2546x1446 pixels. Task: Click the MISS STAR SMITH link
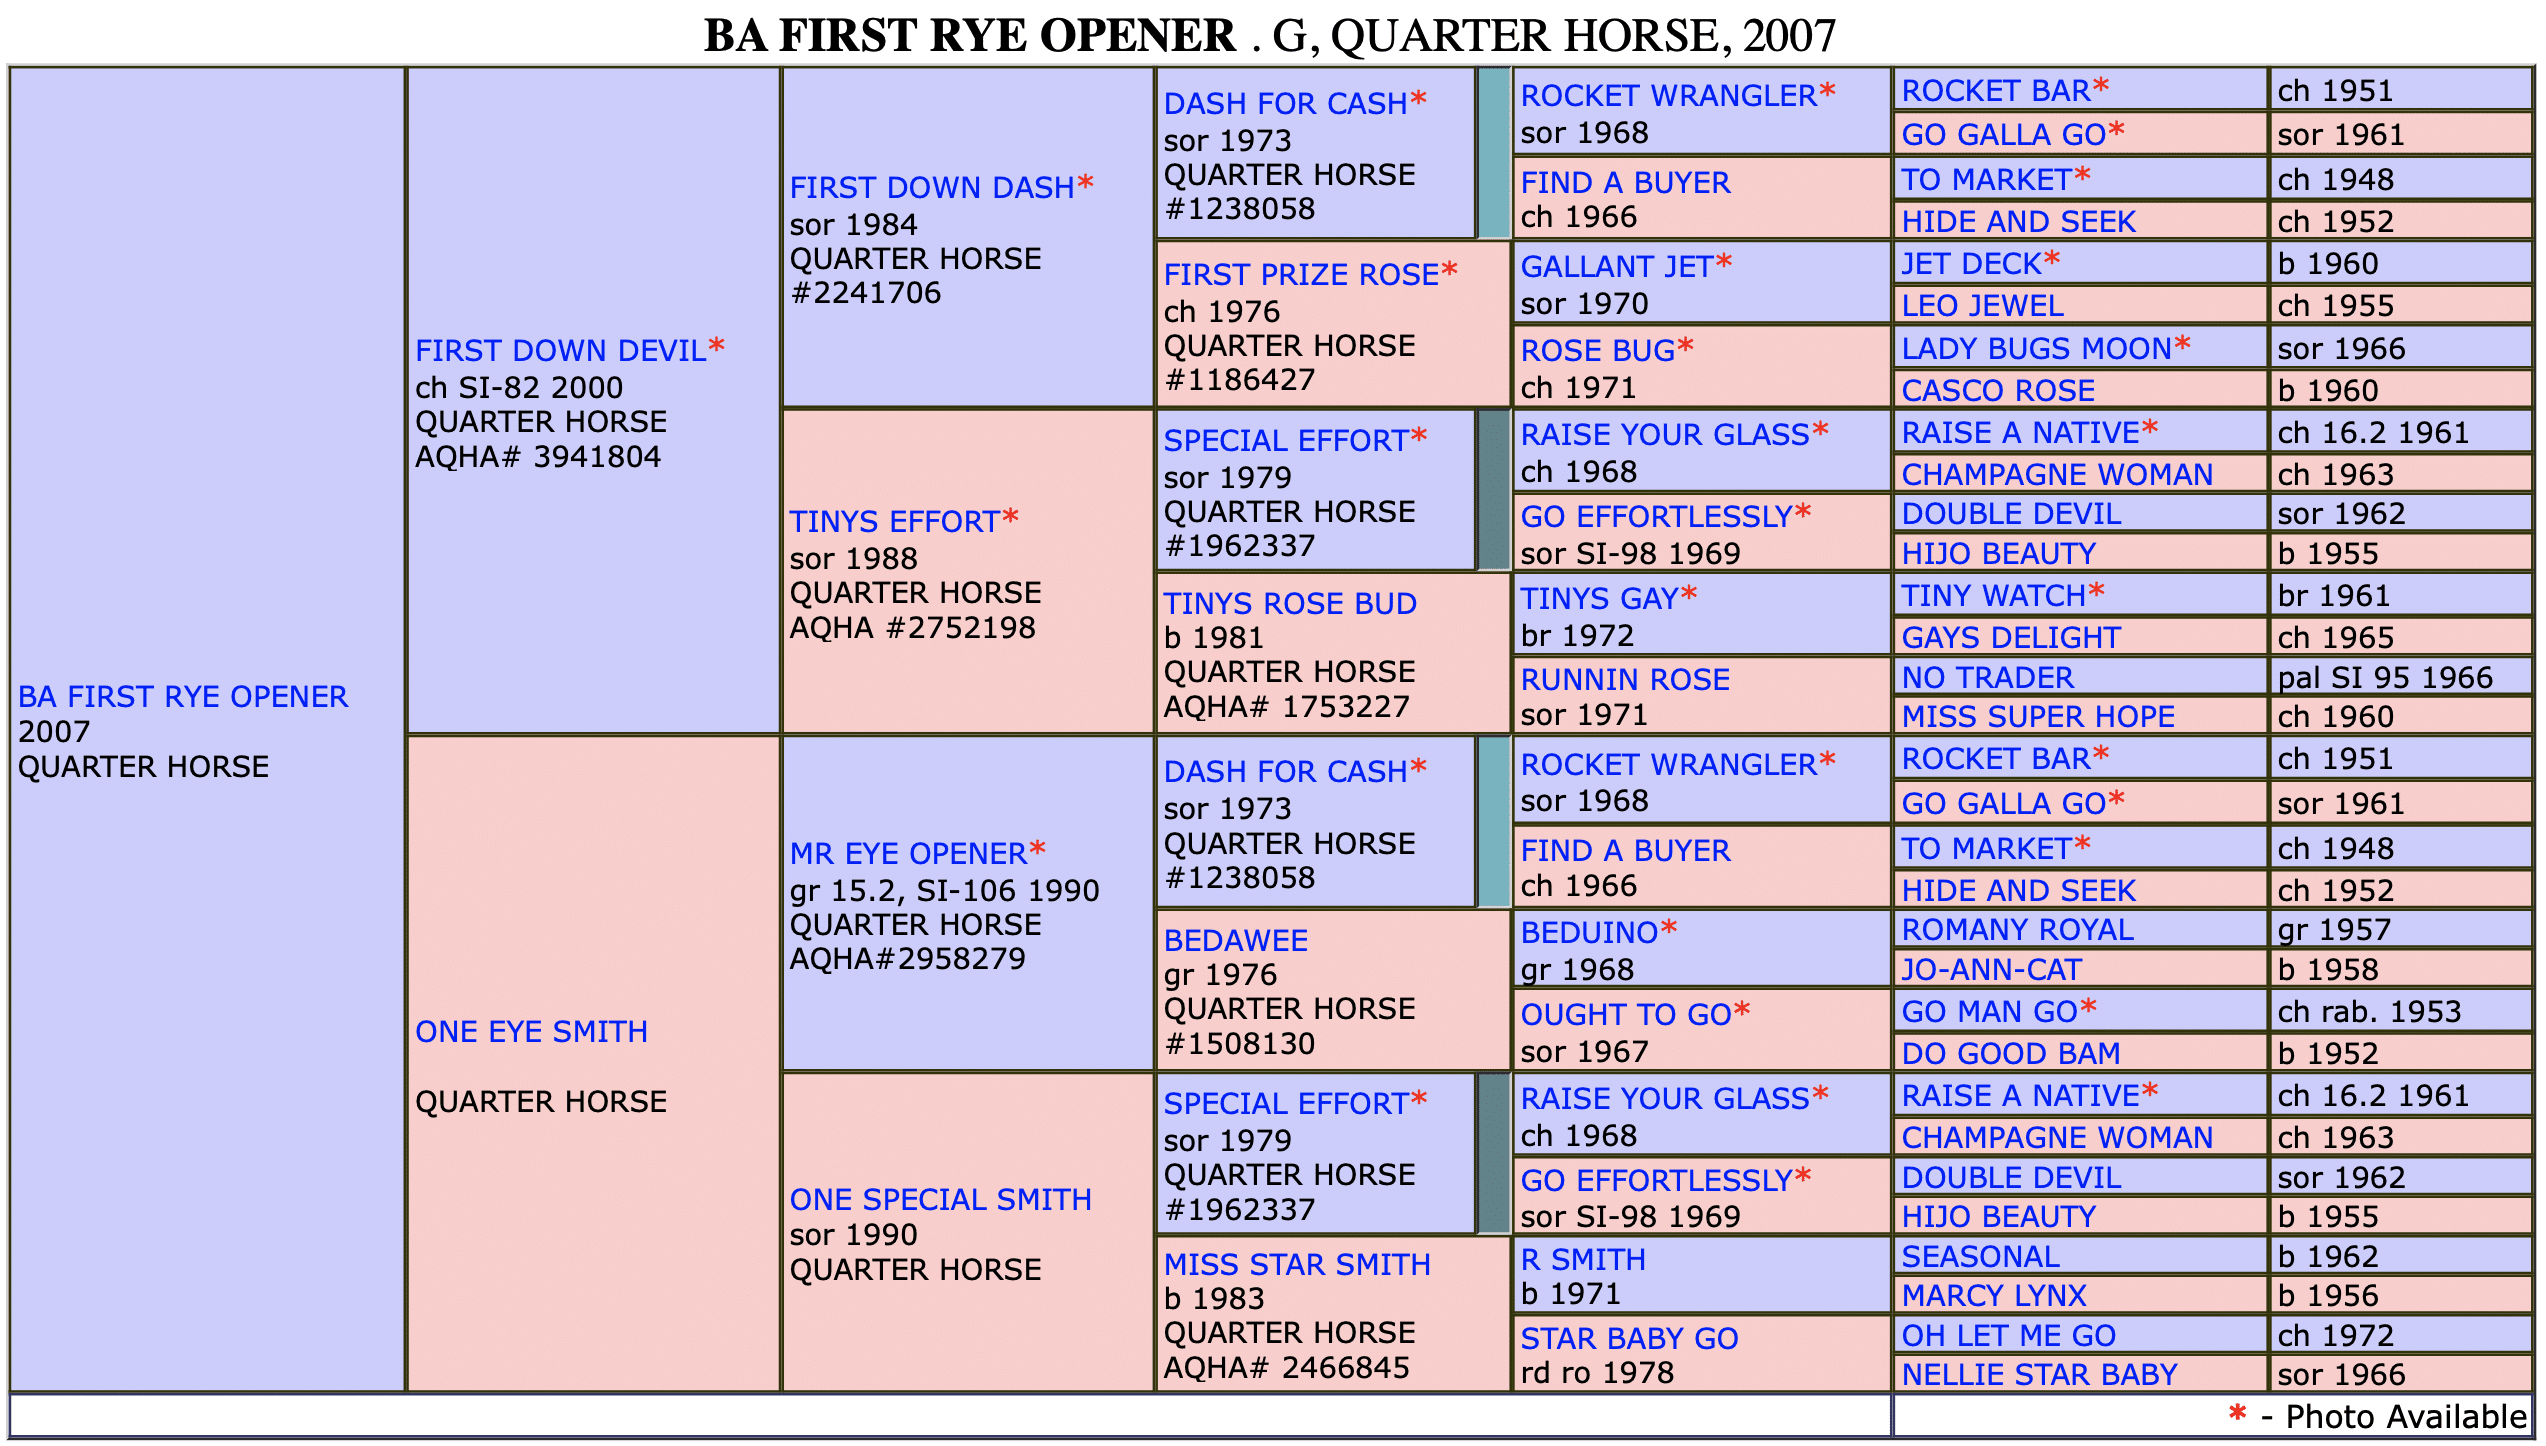(1297, 1264)
